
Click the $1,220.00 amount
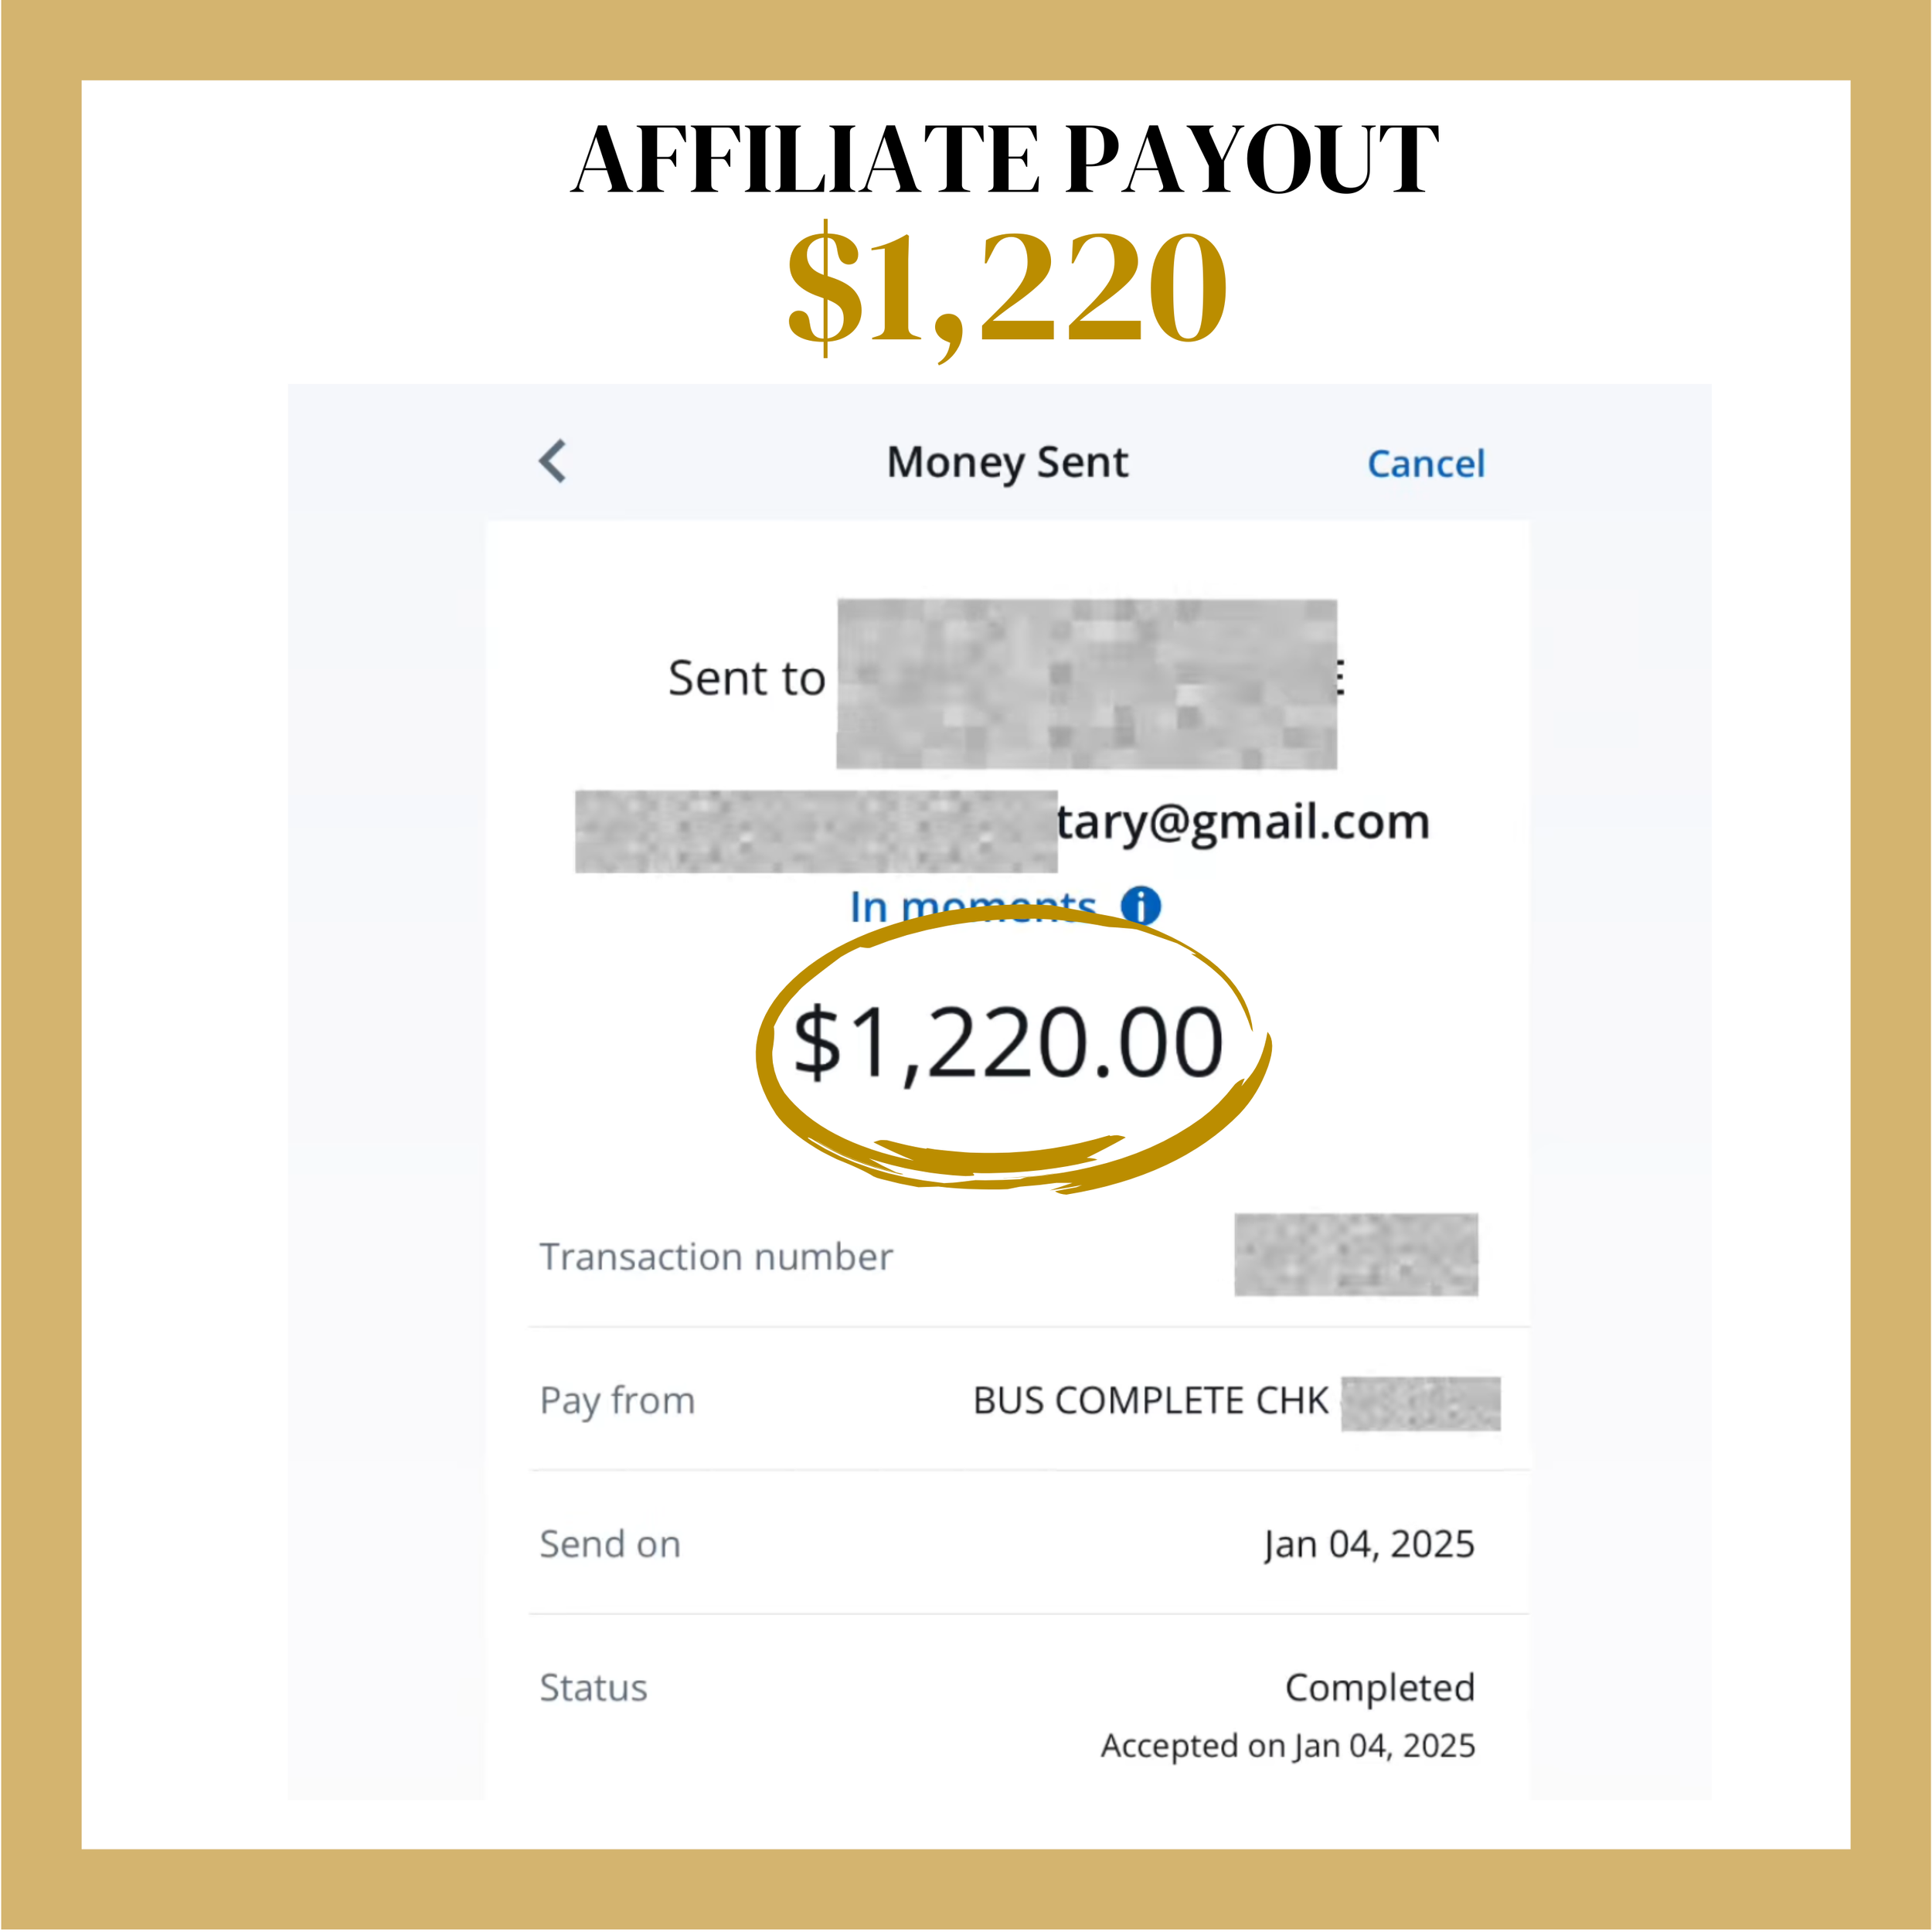tap(1007, 1043)
